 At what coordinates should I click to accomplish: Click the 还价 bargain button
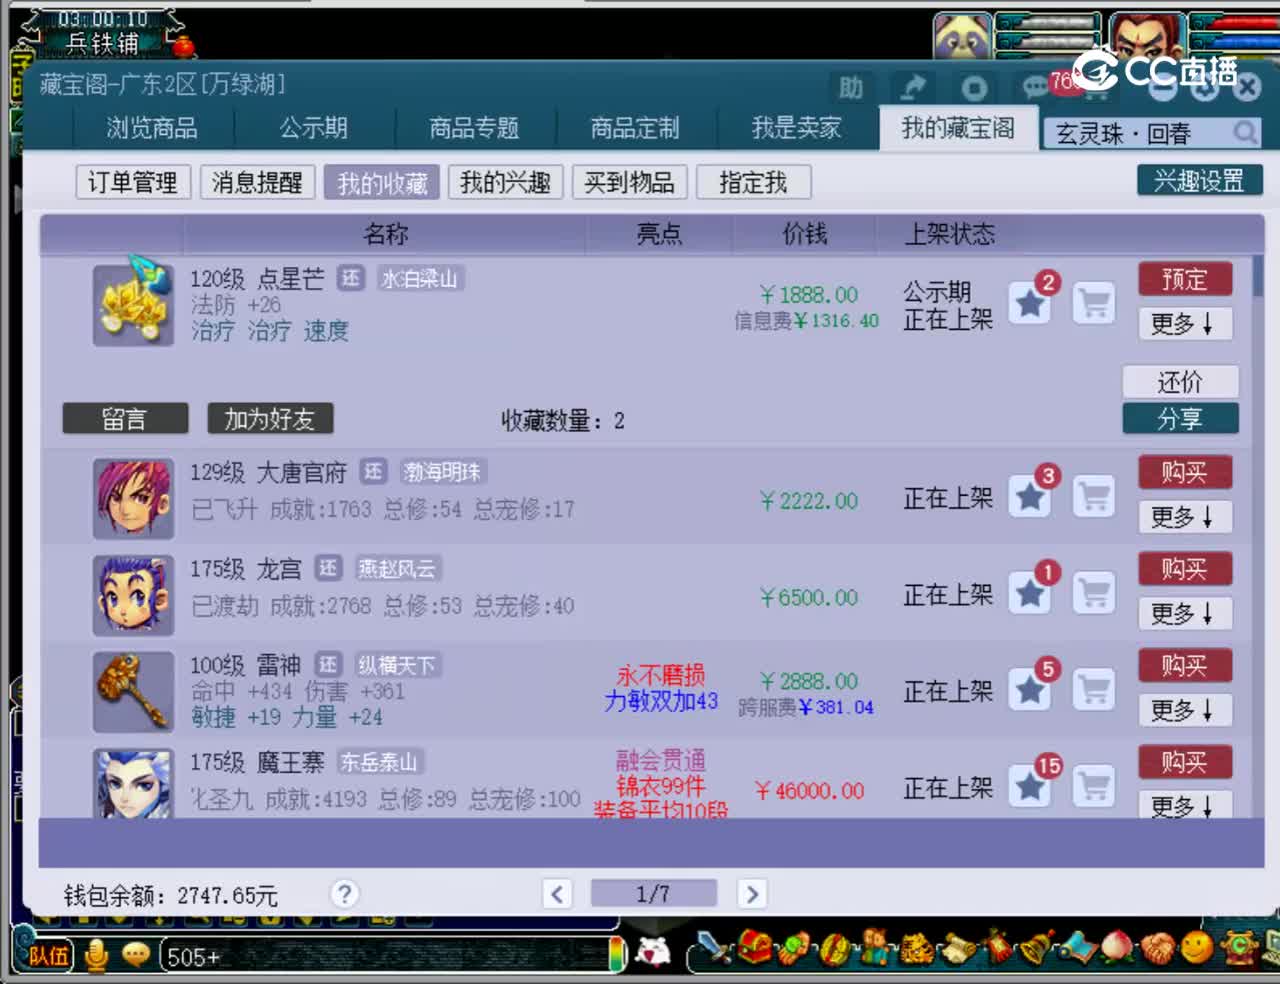pos(1180,382)
